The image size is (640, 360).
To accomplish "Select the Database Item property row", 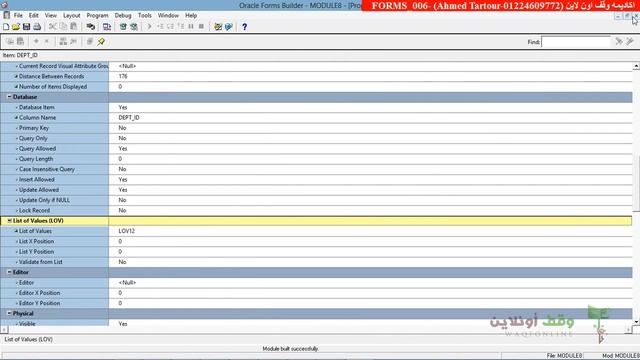I will pyautogui.click(x=316, y=107).
